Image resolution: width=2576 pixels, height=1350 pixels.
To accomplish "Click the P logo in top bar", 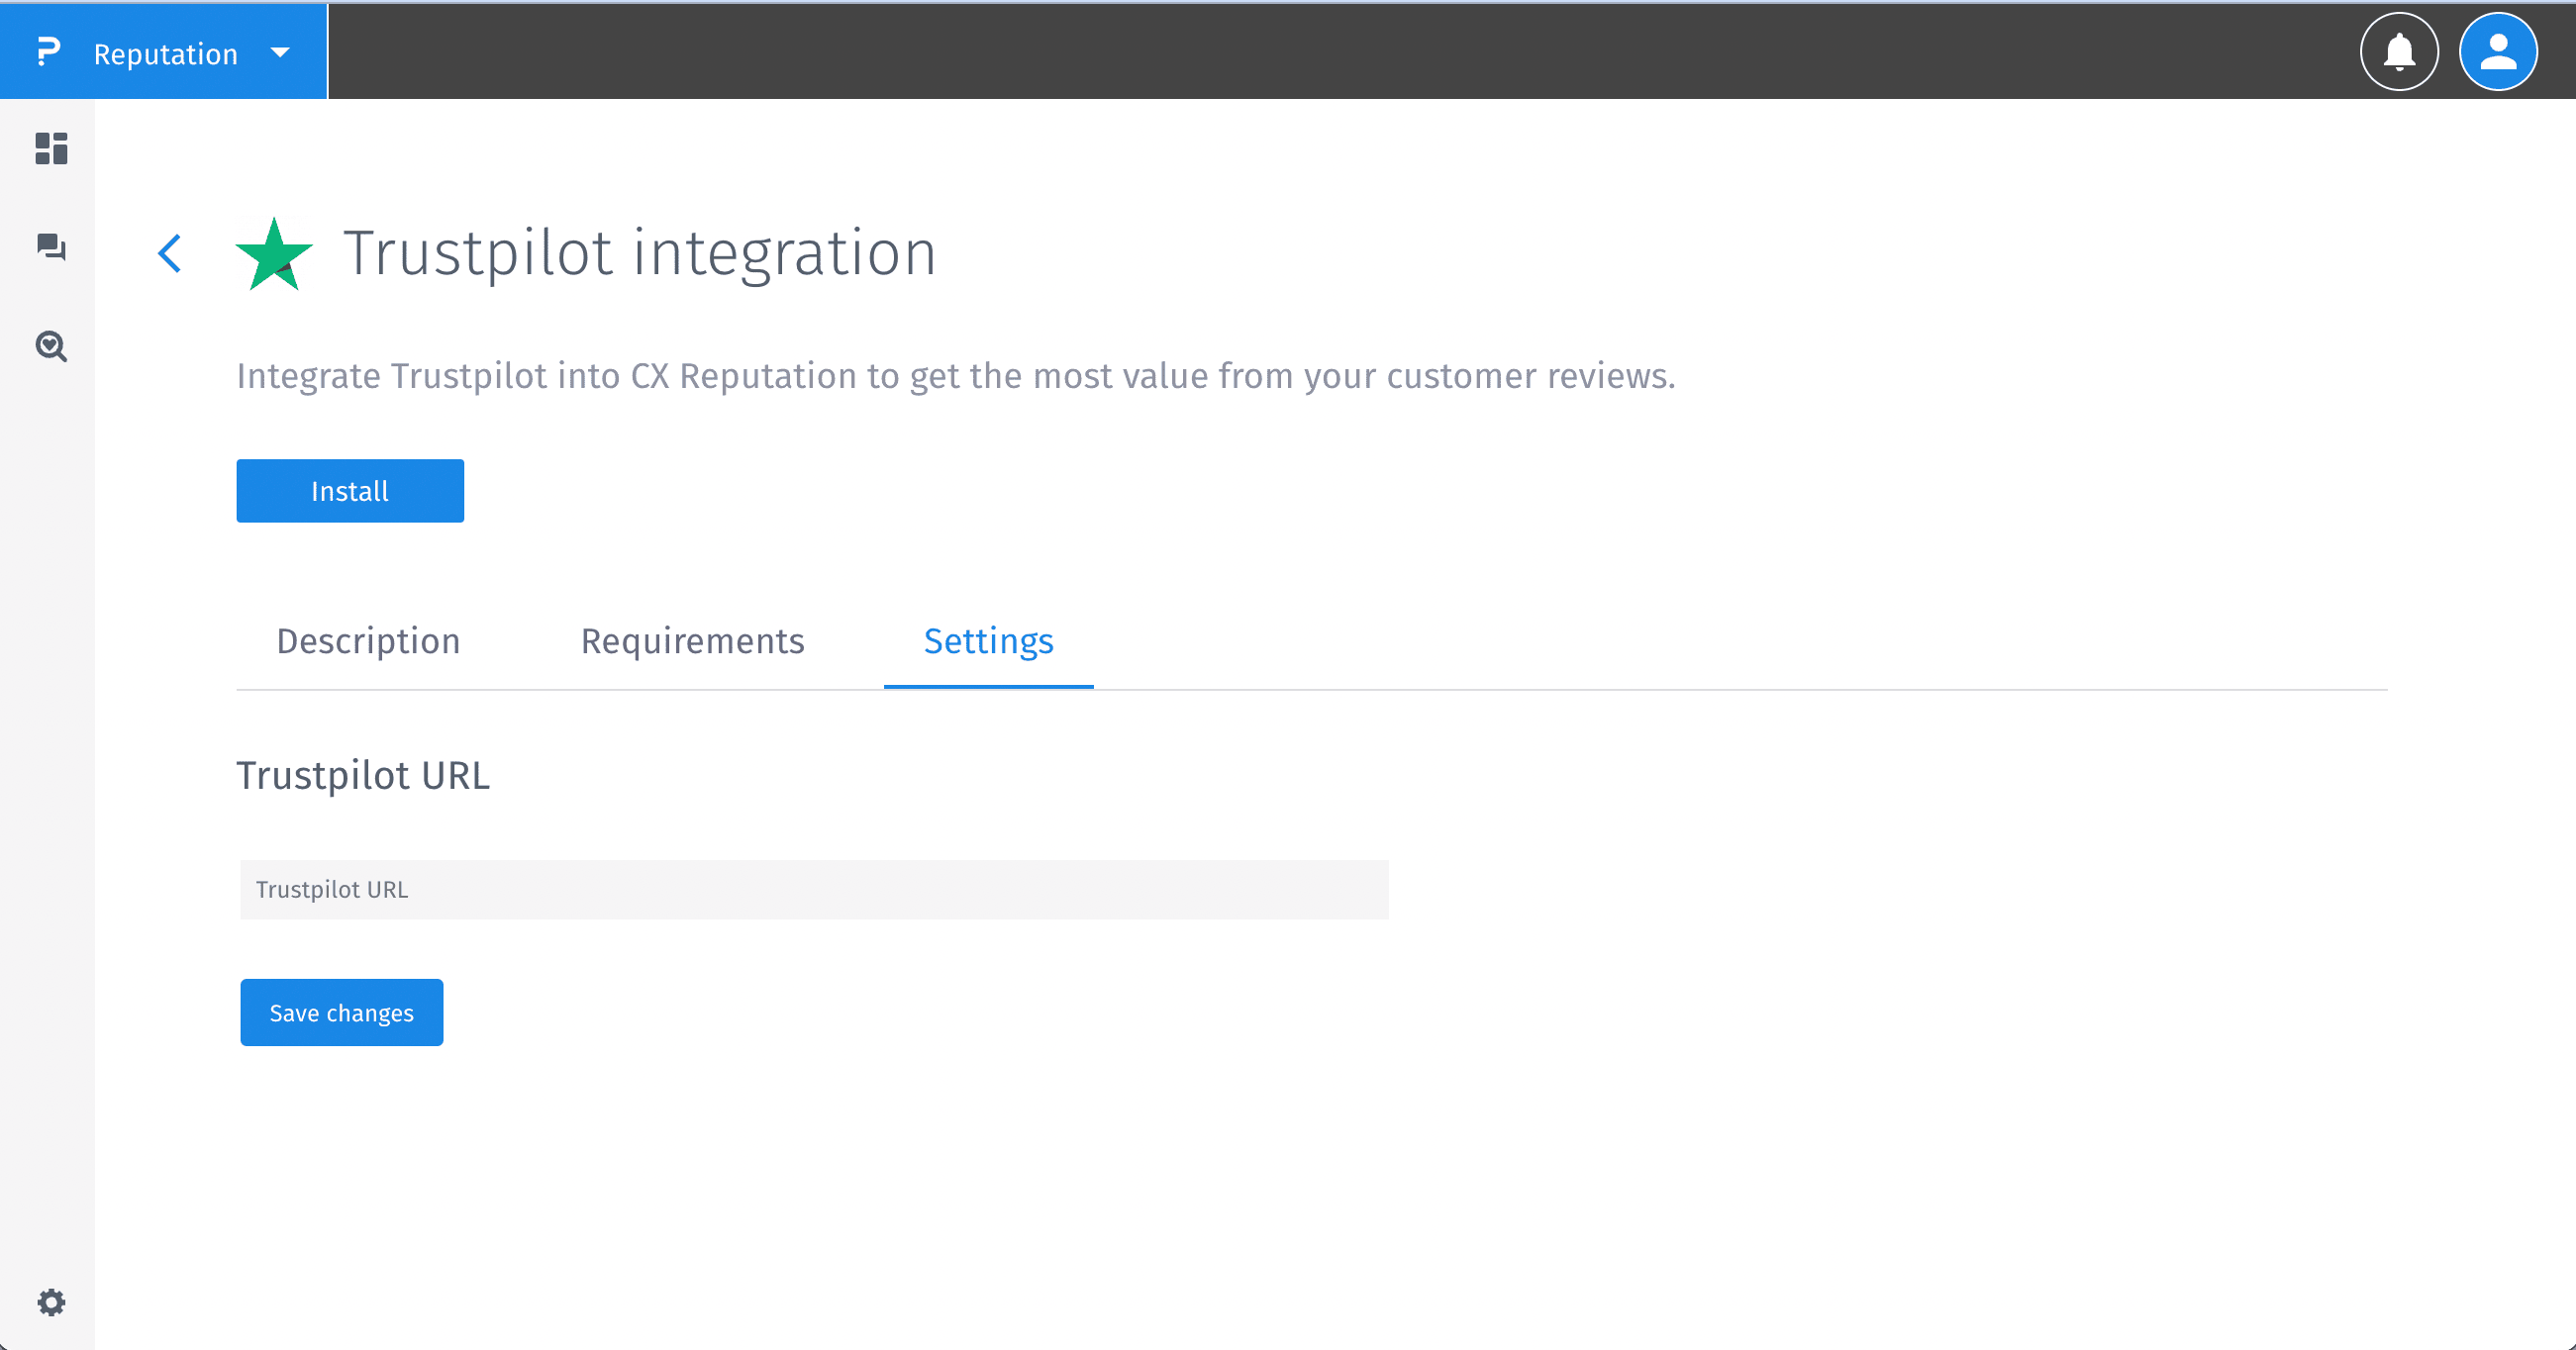I will coord(48,52).
